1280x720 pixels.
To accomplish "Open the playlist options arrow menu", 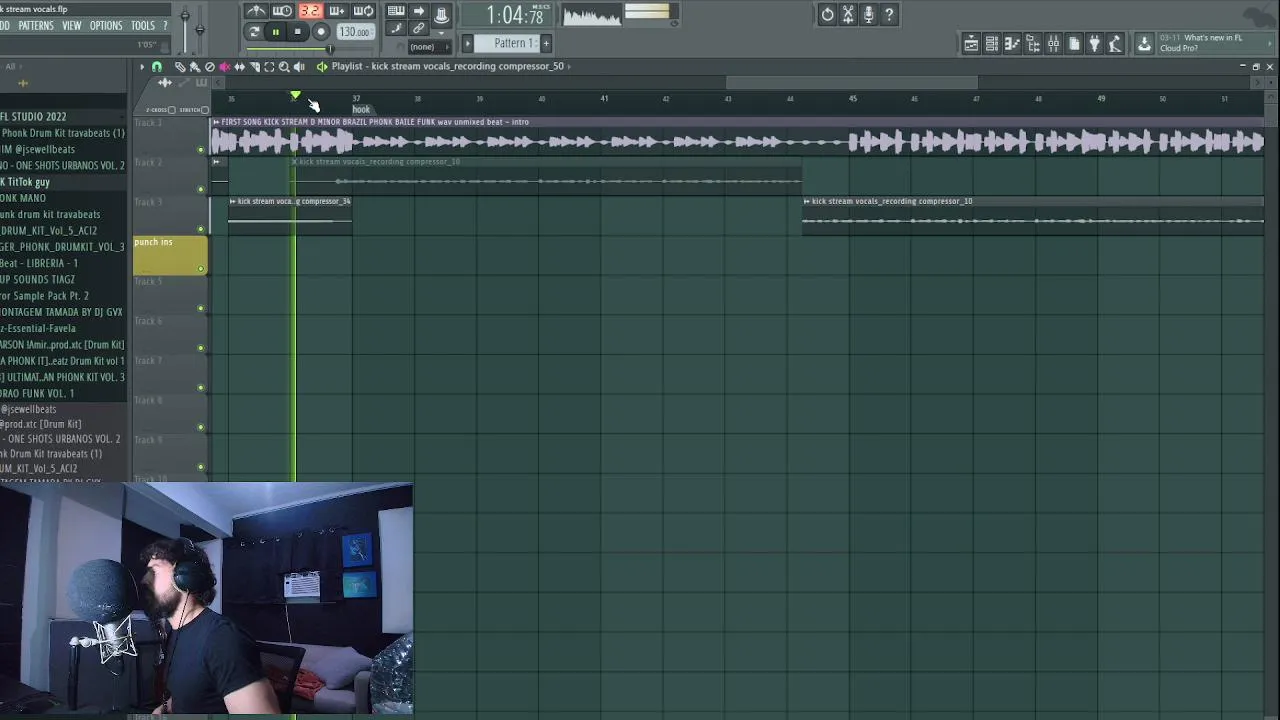I will pyautogui.click(x=142, y=67).
